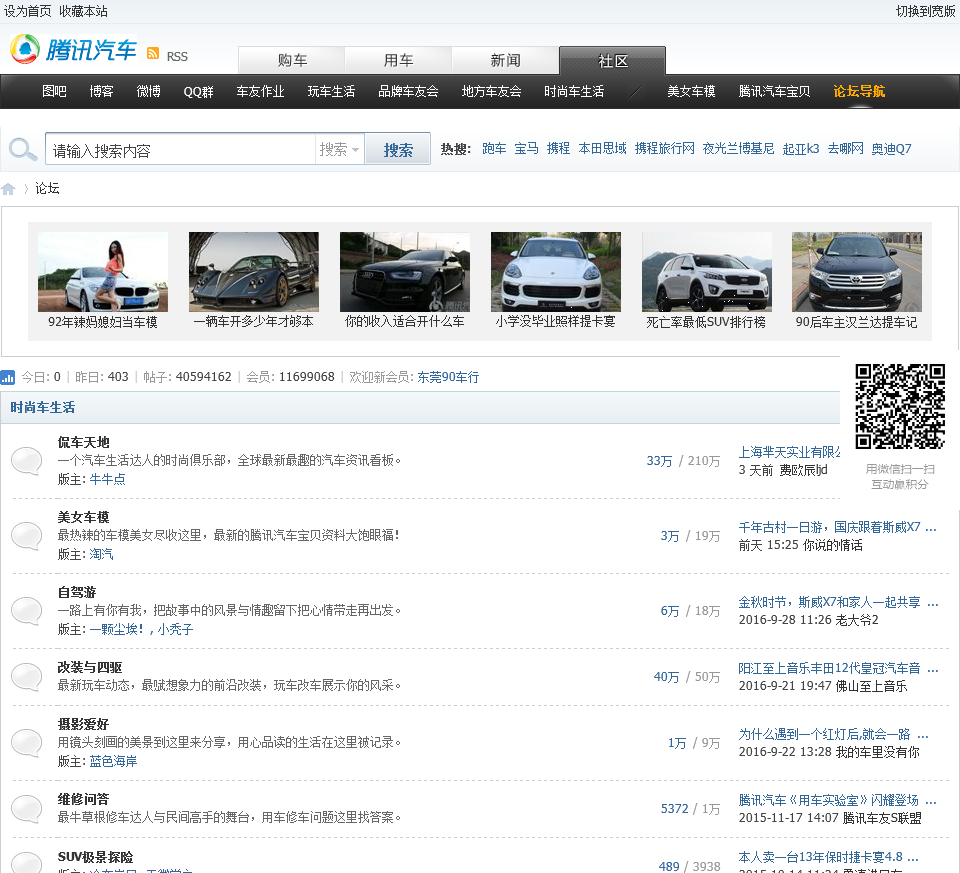Click the hot search link 宝马
The width and height of the screenshot is (960, 873).
click(x=526, y=149)
